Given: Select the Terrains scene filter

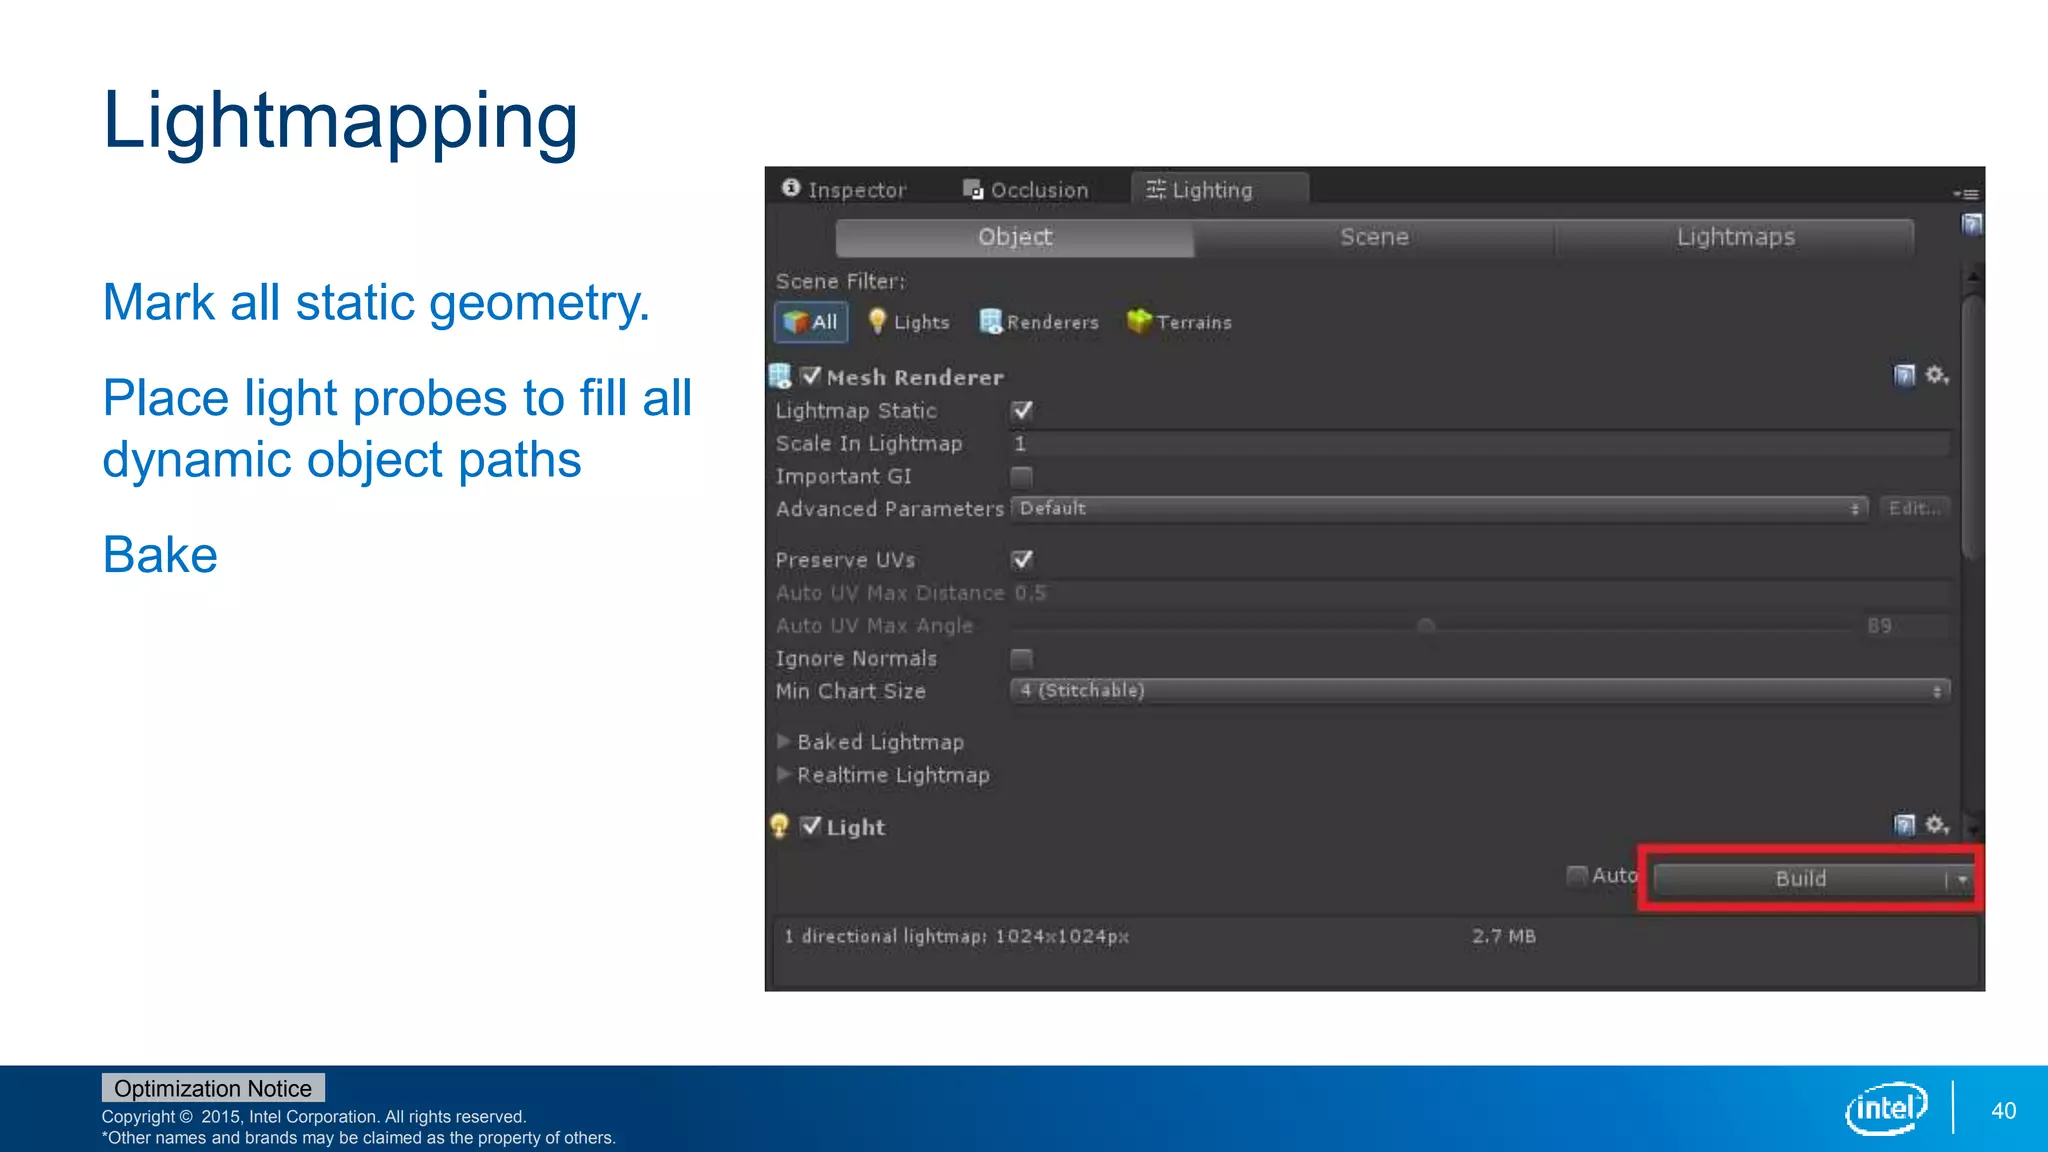Looking at the screenshot, I should pos(1179,322).
